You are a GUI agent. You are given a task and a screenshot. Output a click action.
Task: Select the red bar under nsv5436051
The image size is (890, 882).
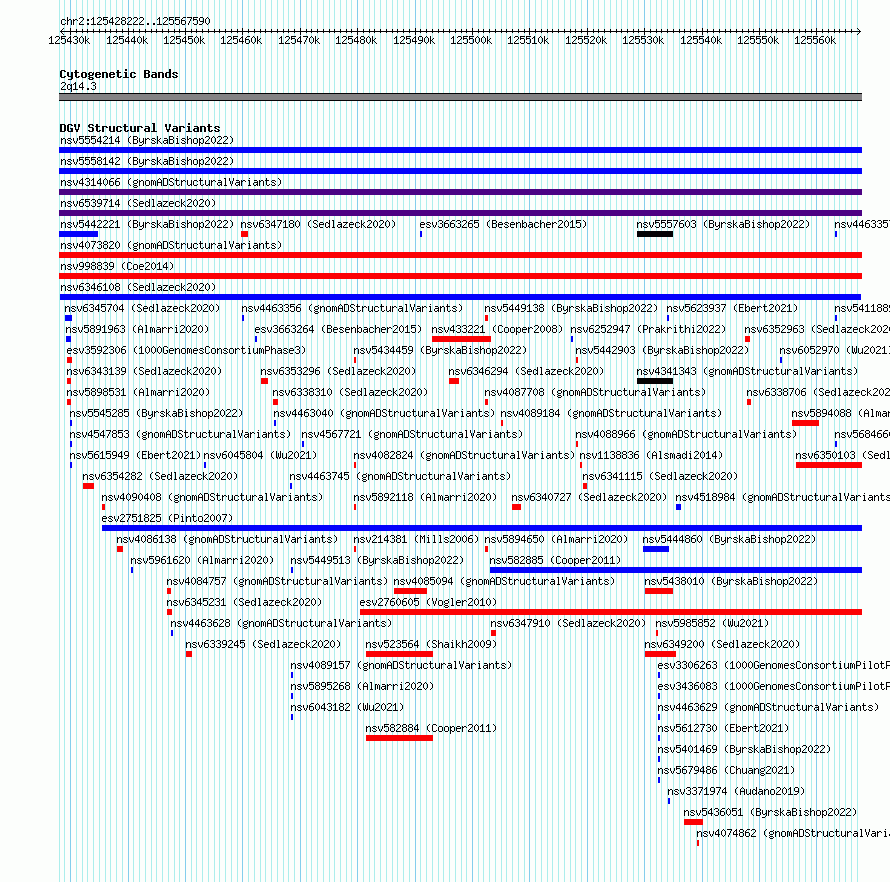pos(693,822)
